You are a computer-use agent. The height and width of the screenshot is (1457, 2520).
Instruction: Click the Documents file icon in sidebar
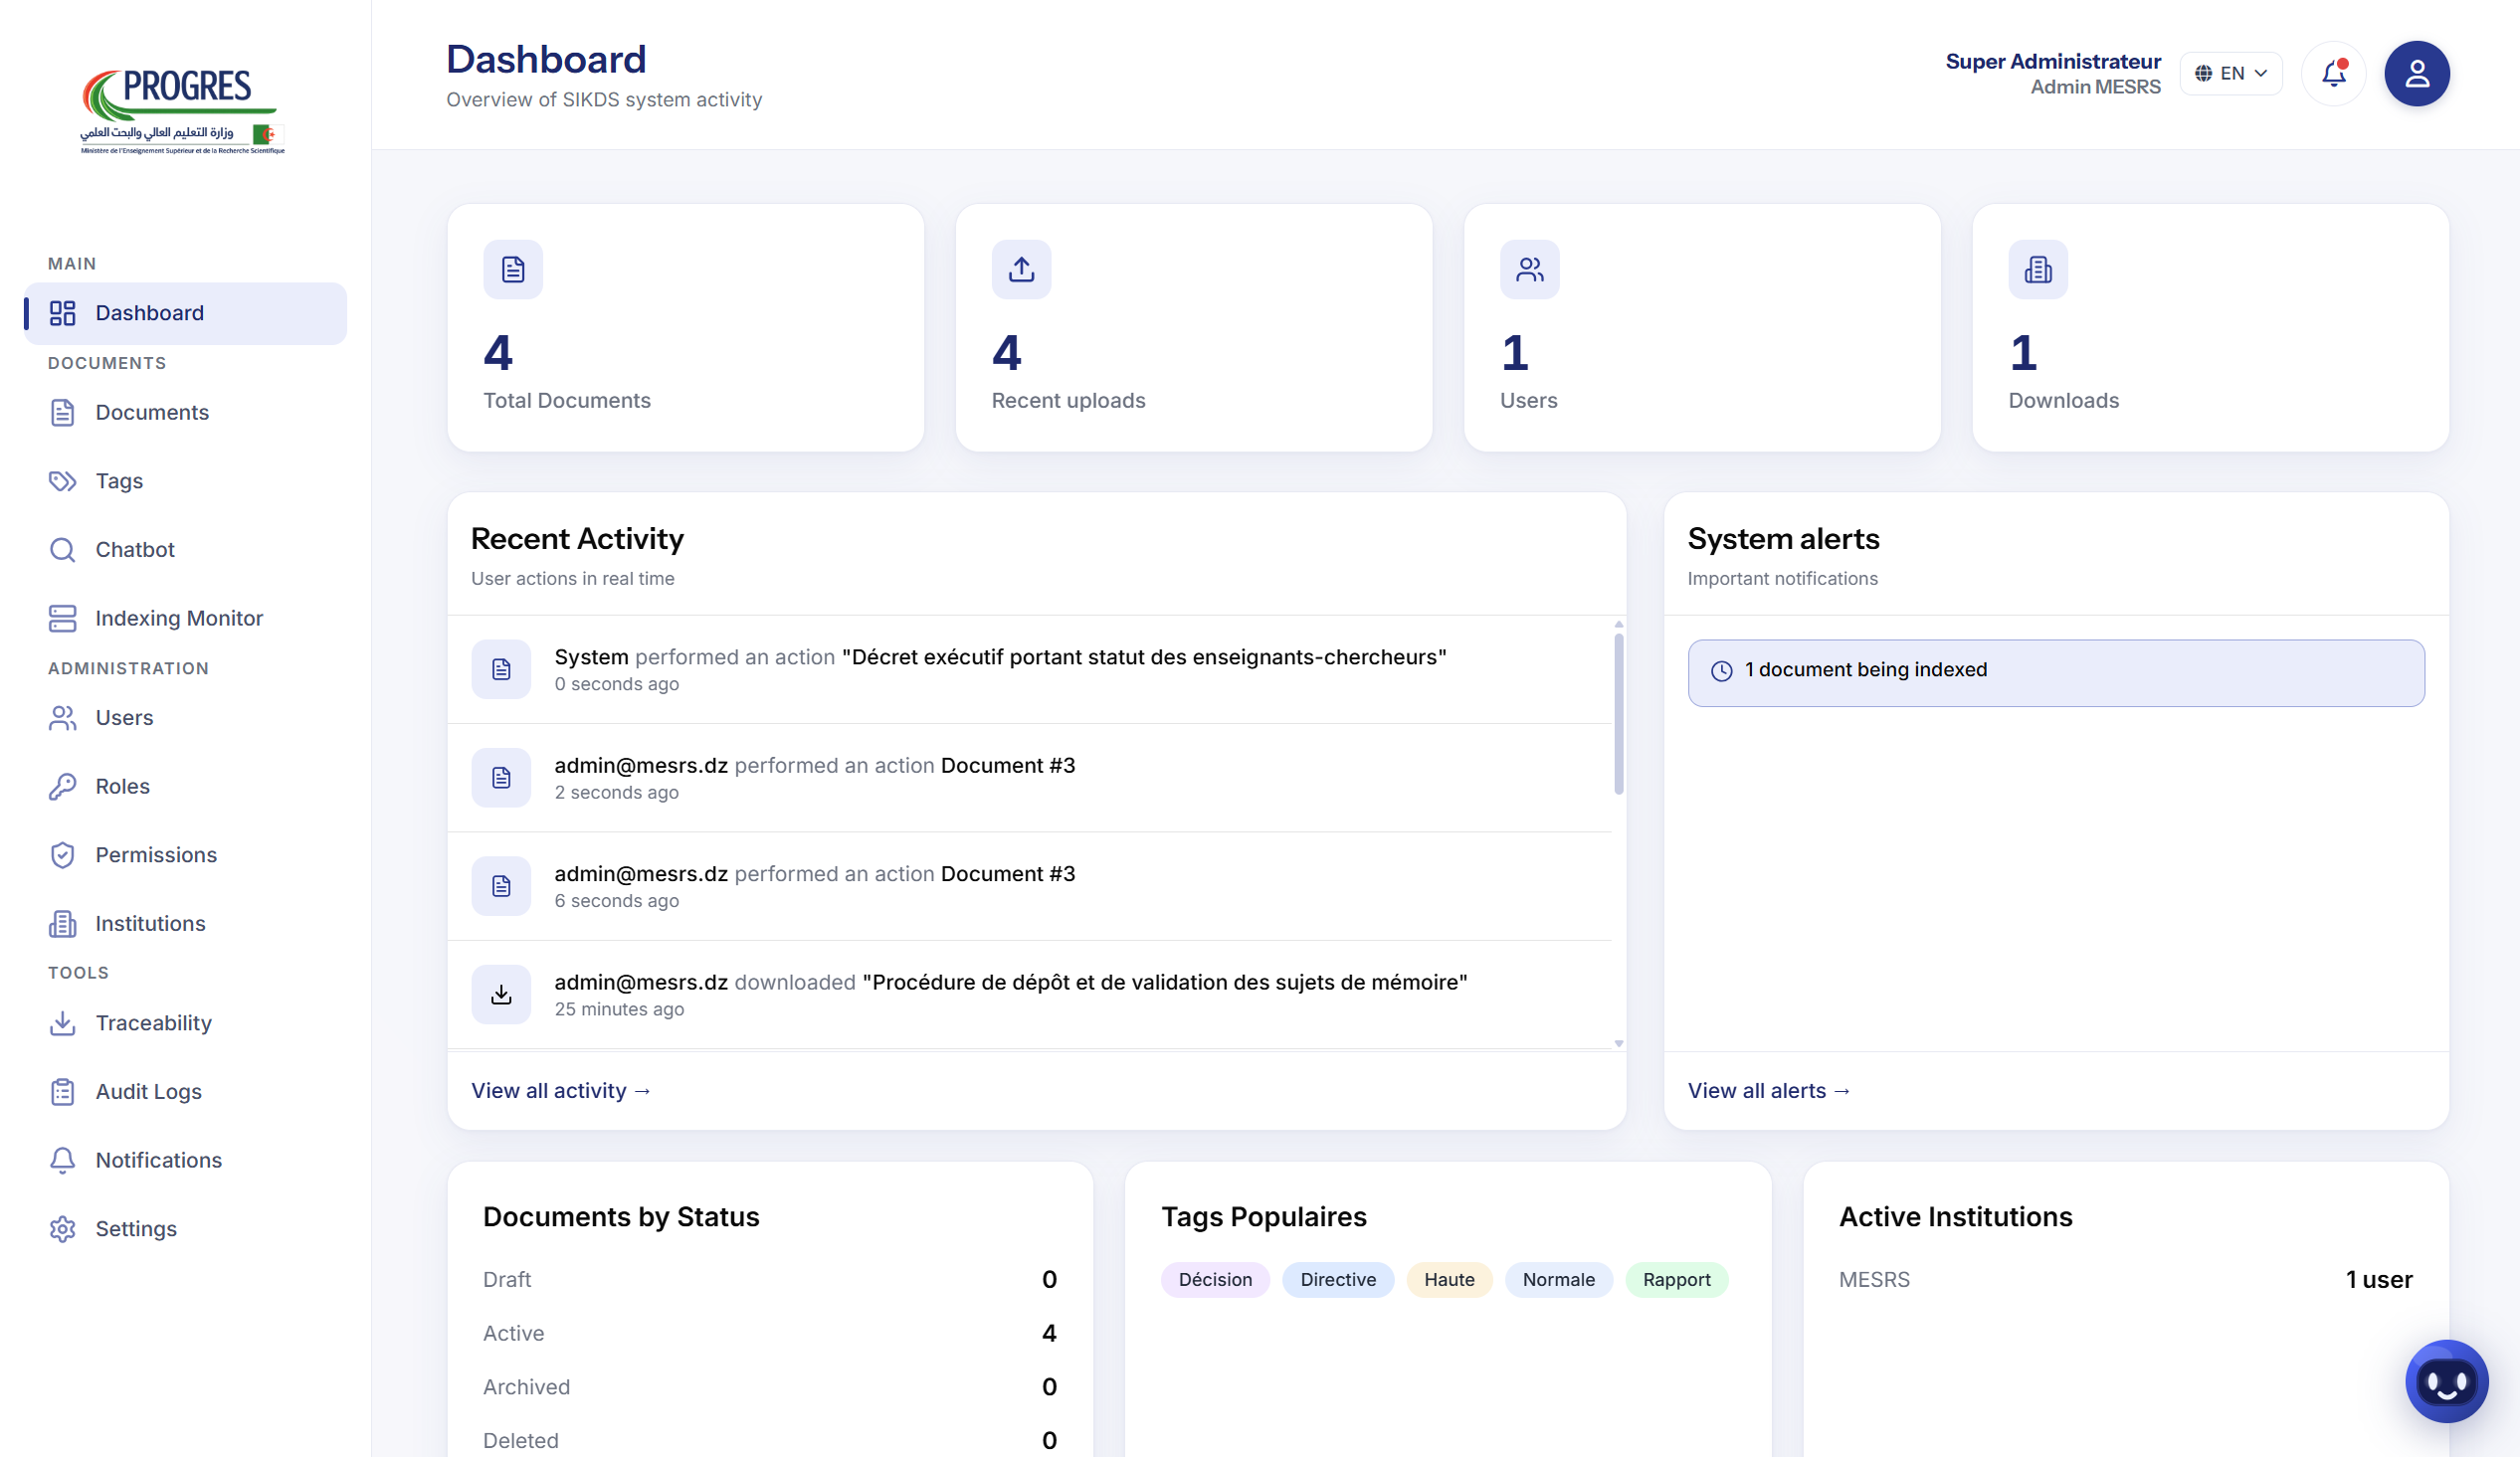point(62,413)
